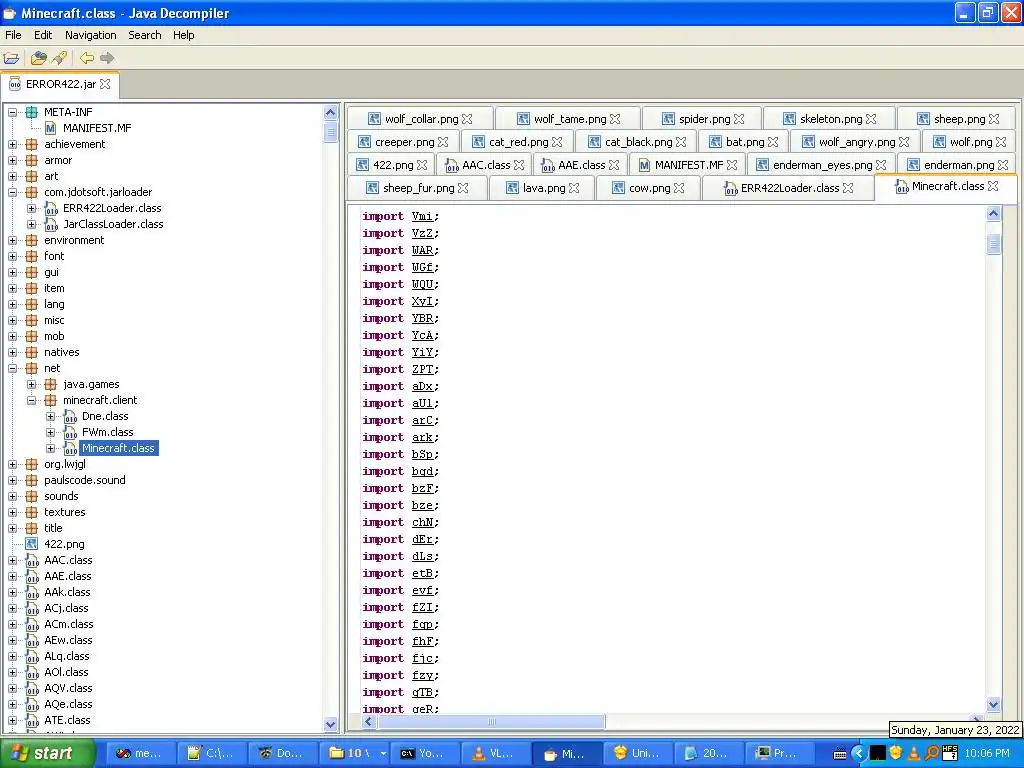Click the armor package icon
This screenshot has width=1024, height=768.
[x=31, y=160]
